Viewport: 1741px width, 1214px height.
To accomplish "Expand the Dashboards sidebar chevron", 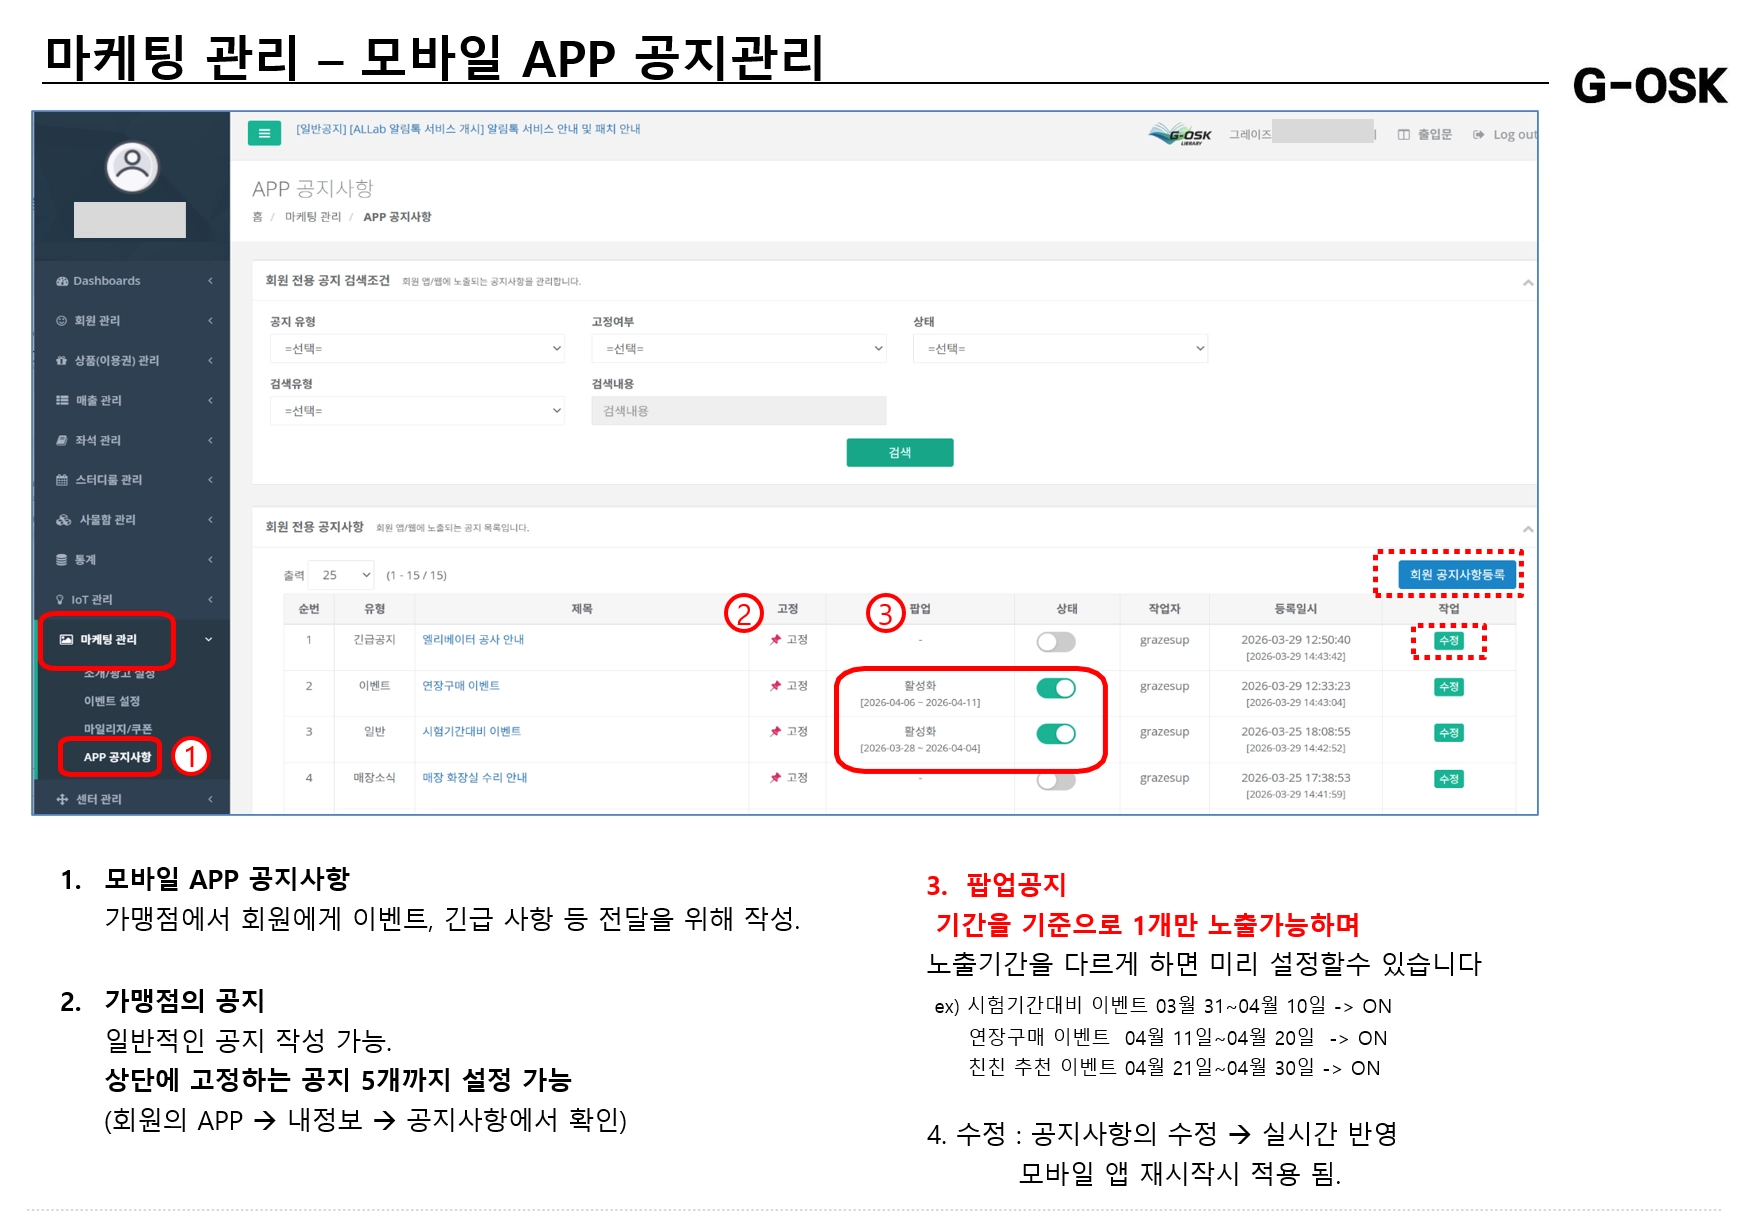I will [x=210, y=281].
